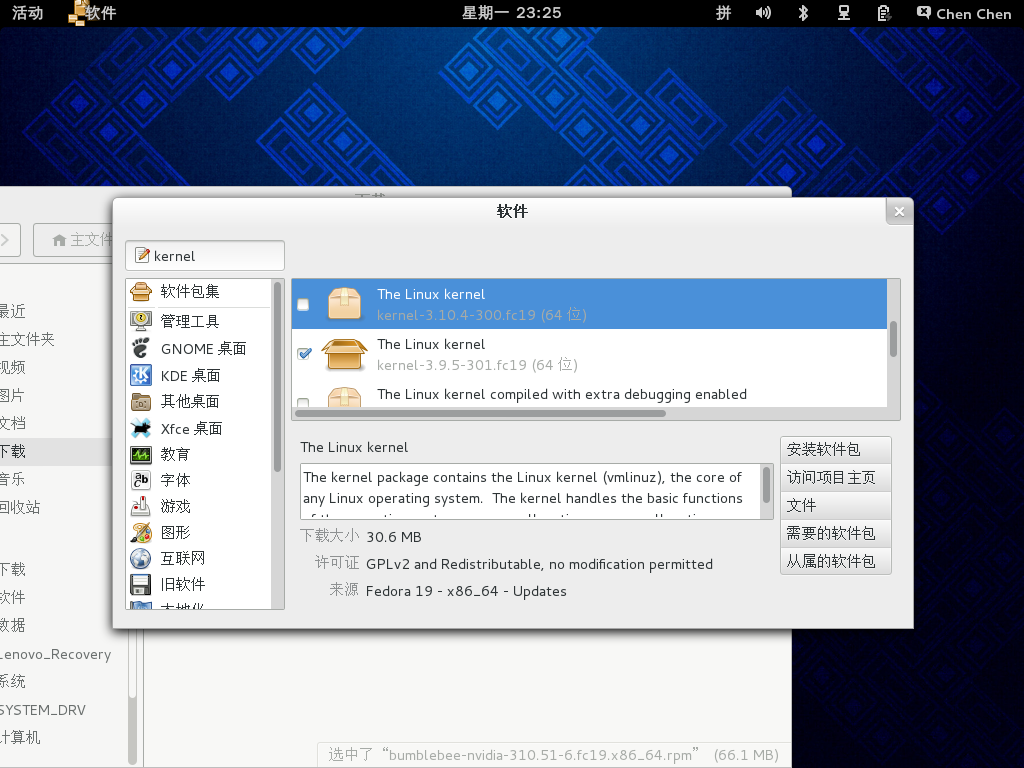
Task: Click the package list vertical scrollbar
Action: pyautogui.click(x=893, y=339)
